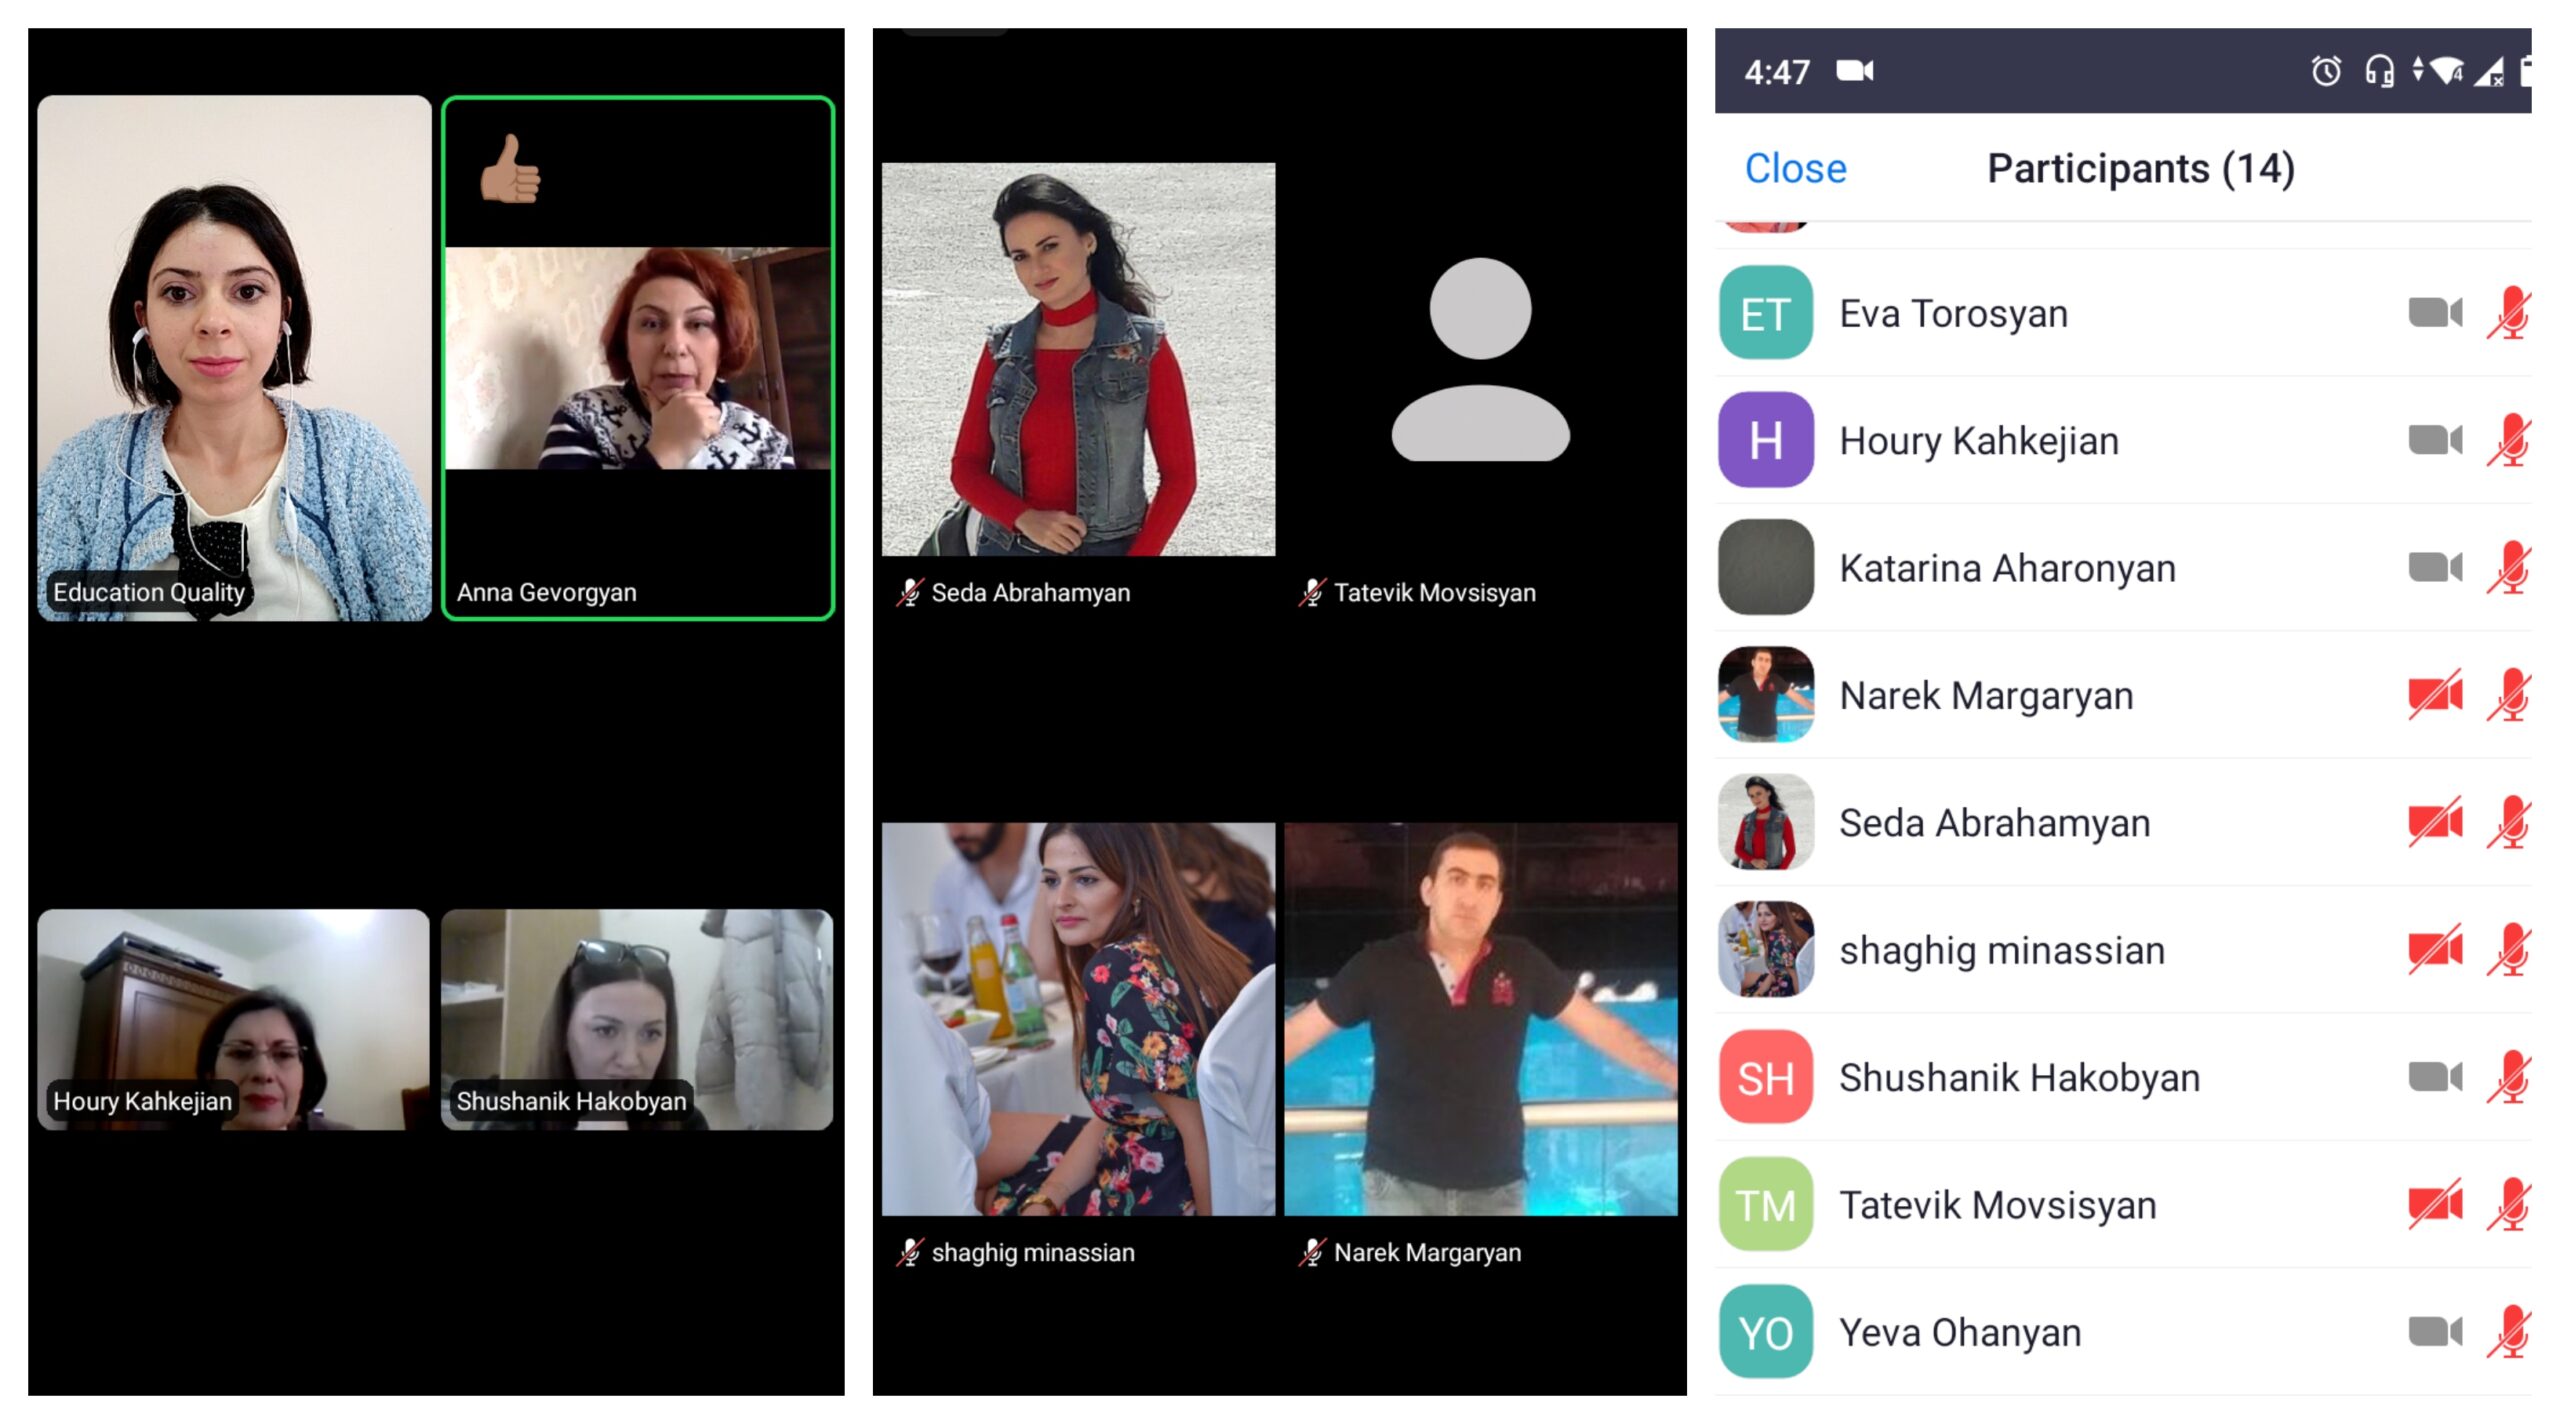Select the teal YO avatar
Image resolution: width=2560 pixels, height=1424 pixels.
[1765, 1332]
